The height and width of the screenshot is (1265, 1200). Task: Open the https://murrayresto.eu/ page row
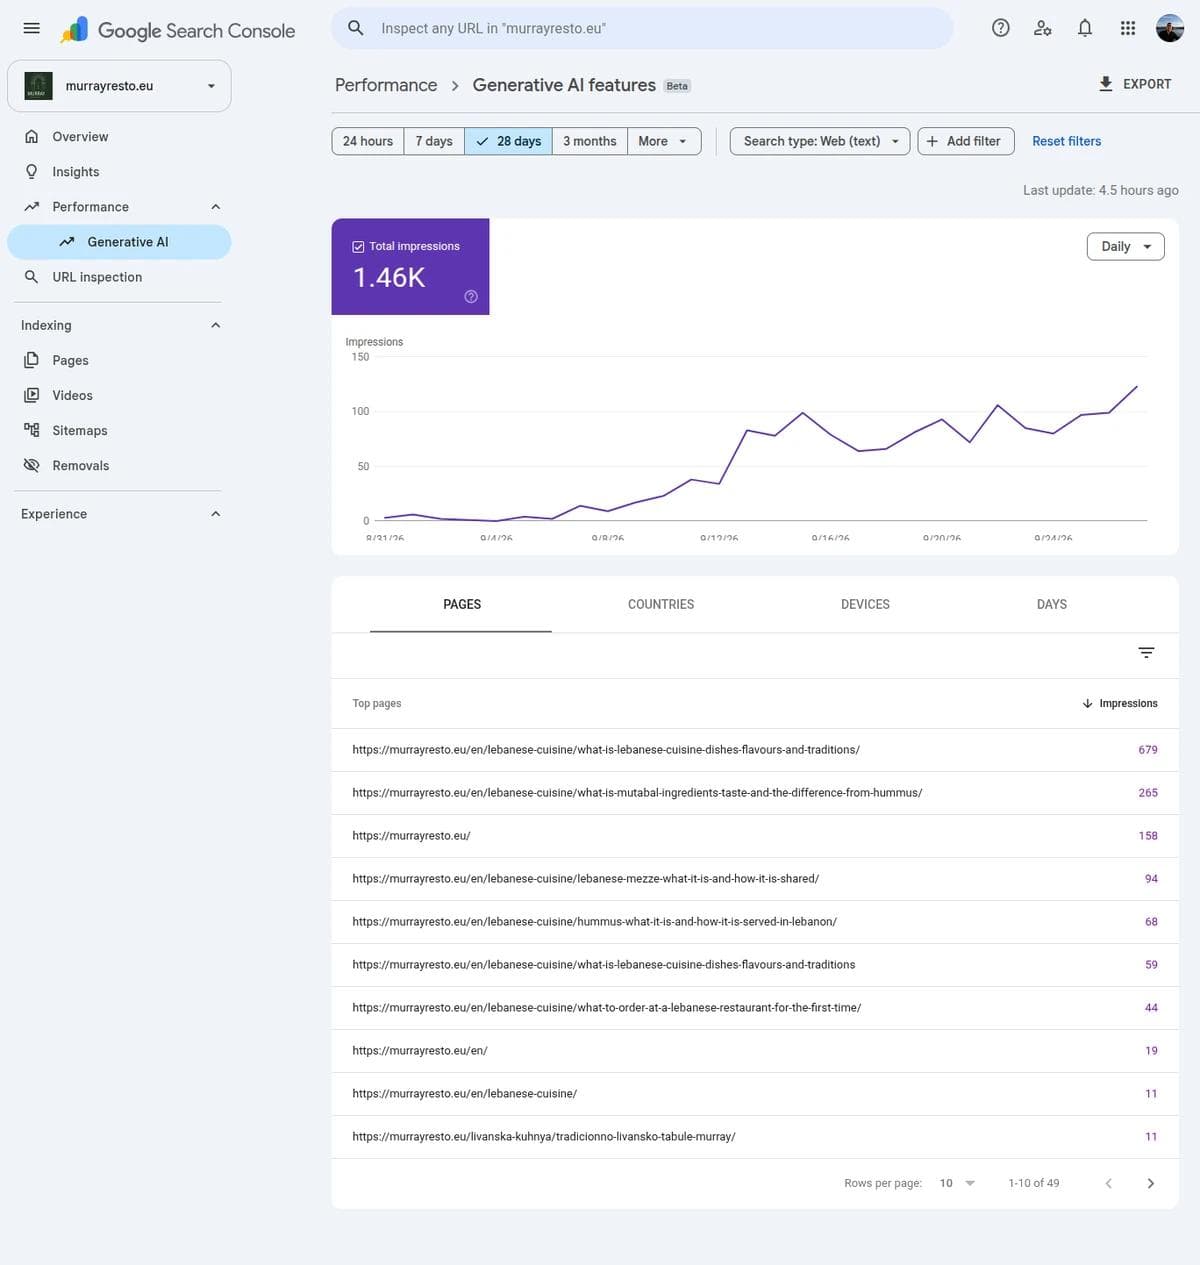pos(755,835)
